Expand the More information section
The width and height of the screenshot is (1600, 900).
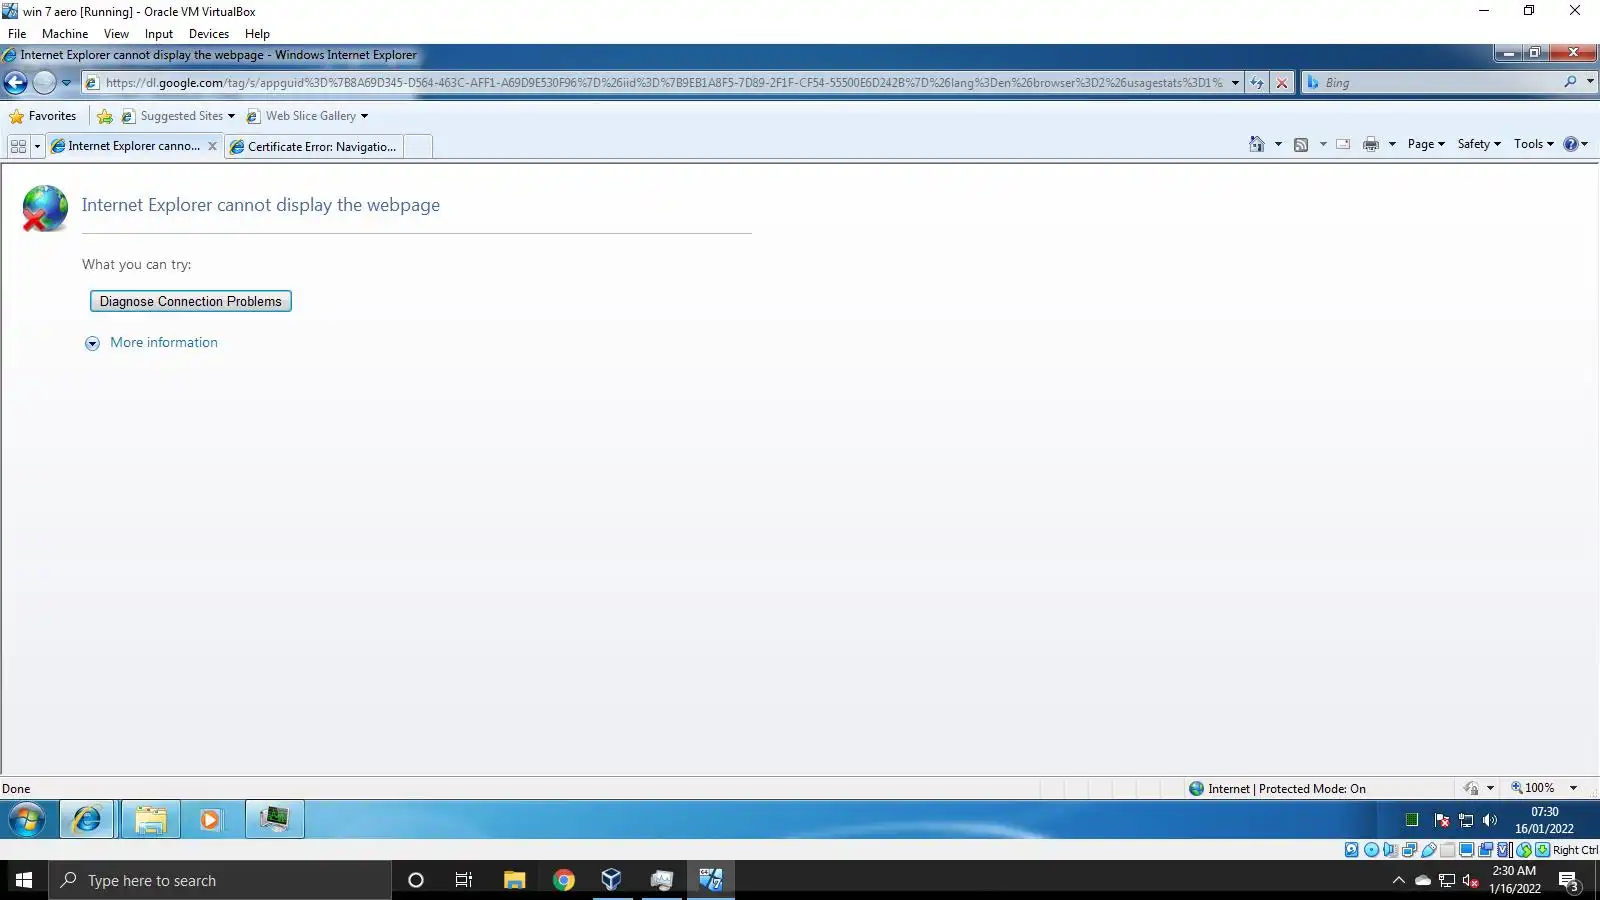(151, 343)
